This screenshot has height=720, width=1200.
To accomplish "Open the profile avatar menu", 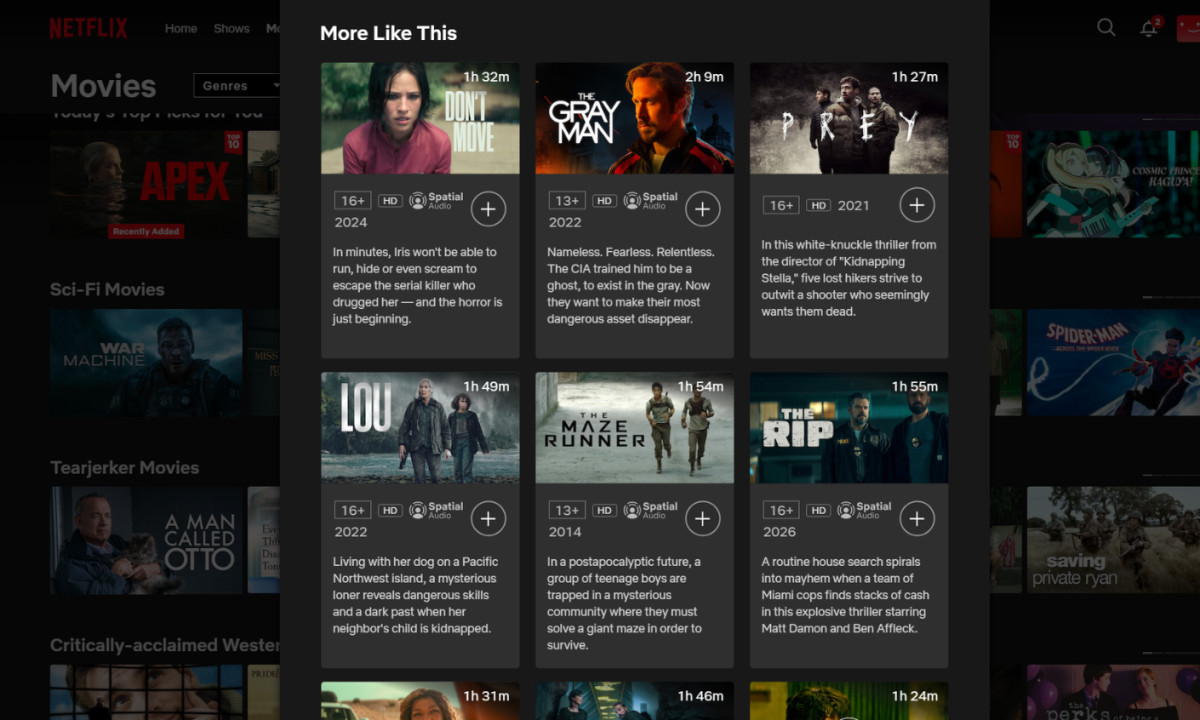I will click(1188, 28).
